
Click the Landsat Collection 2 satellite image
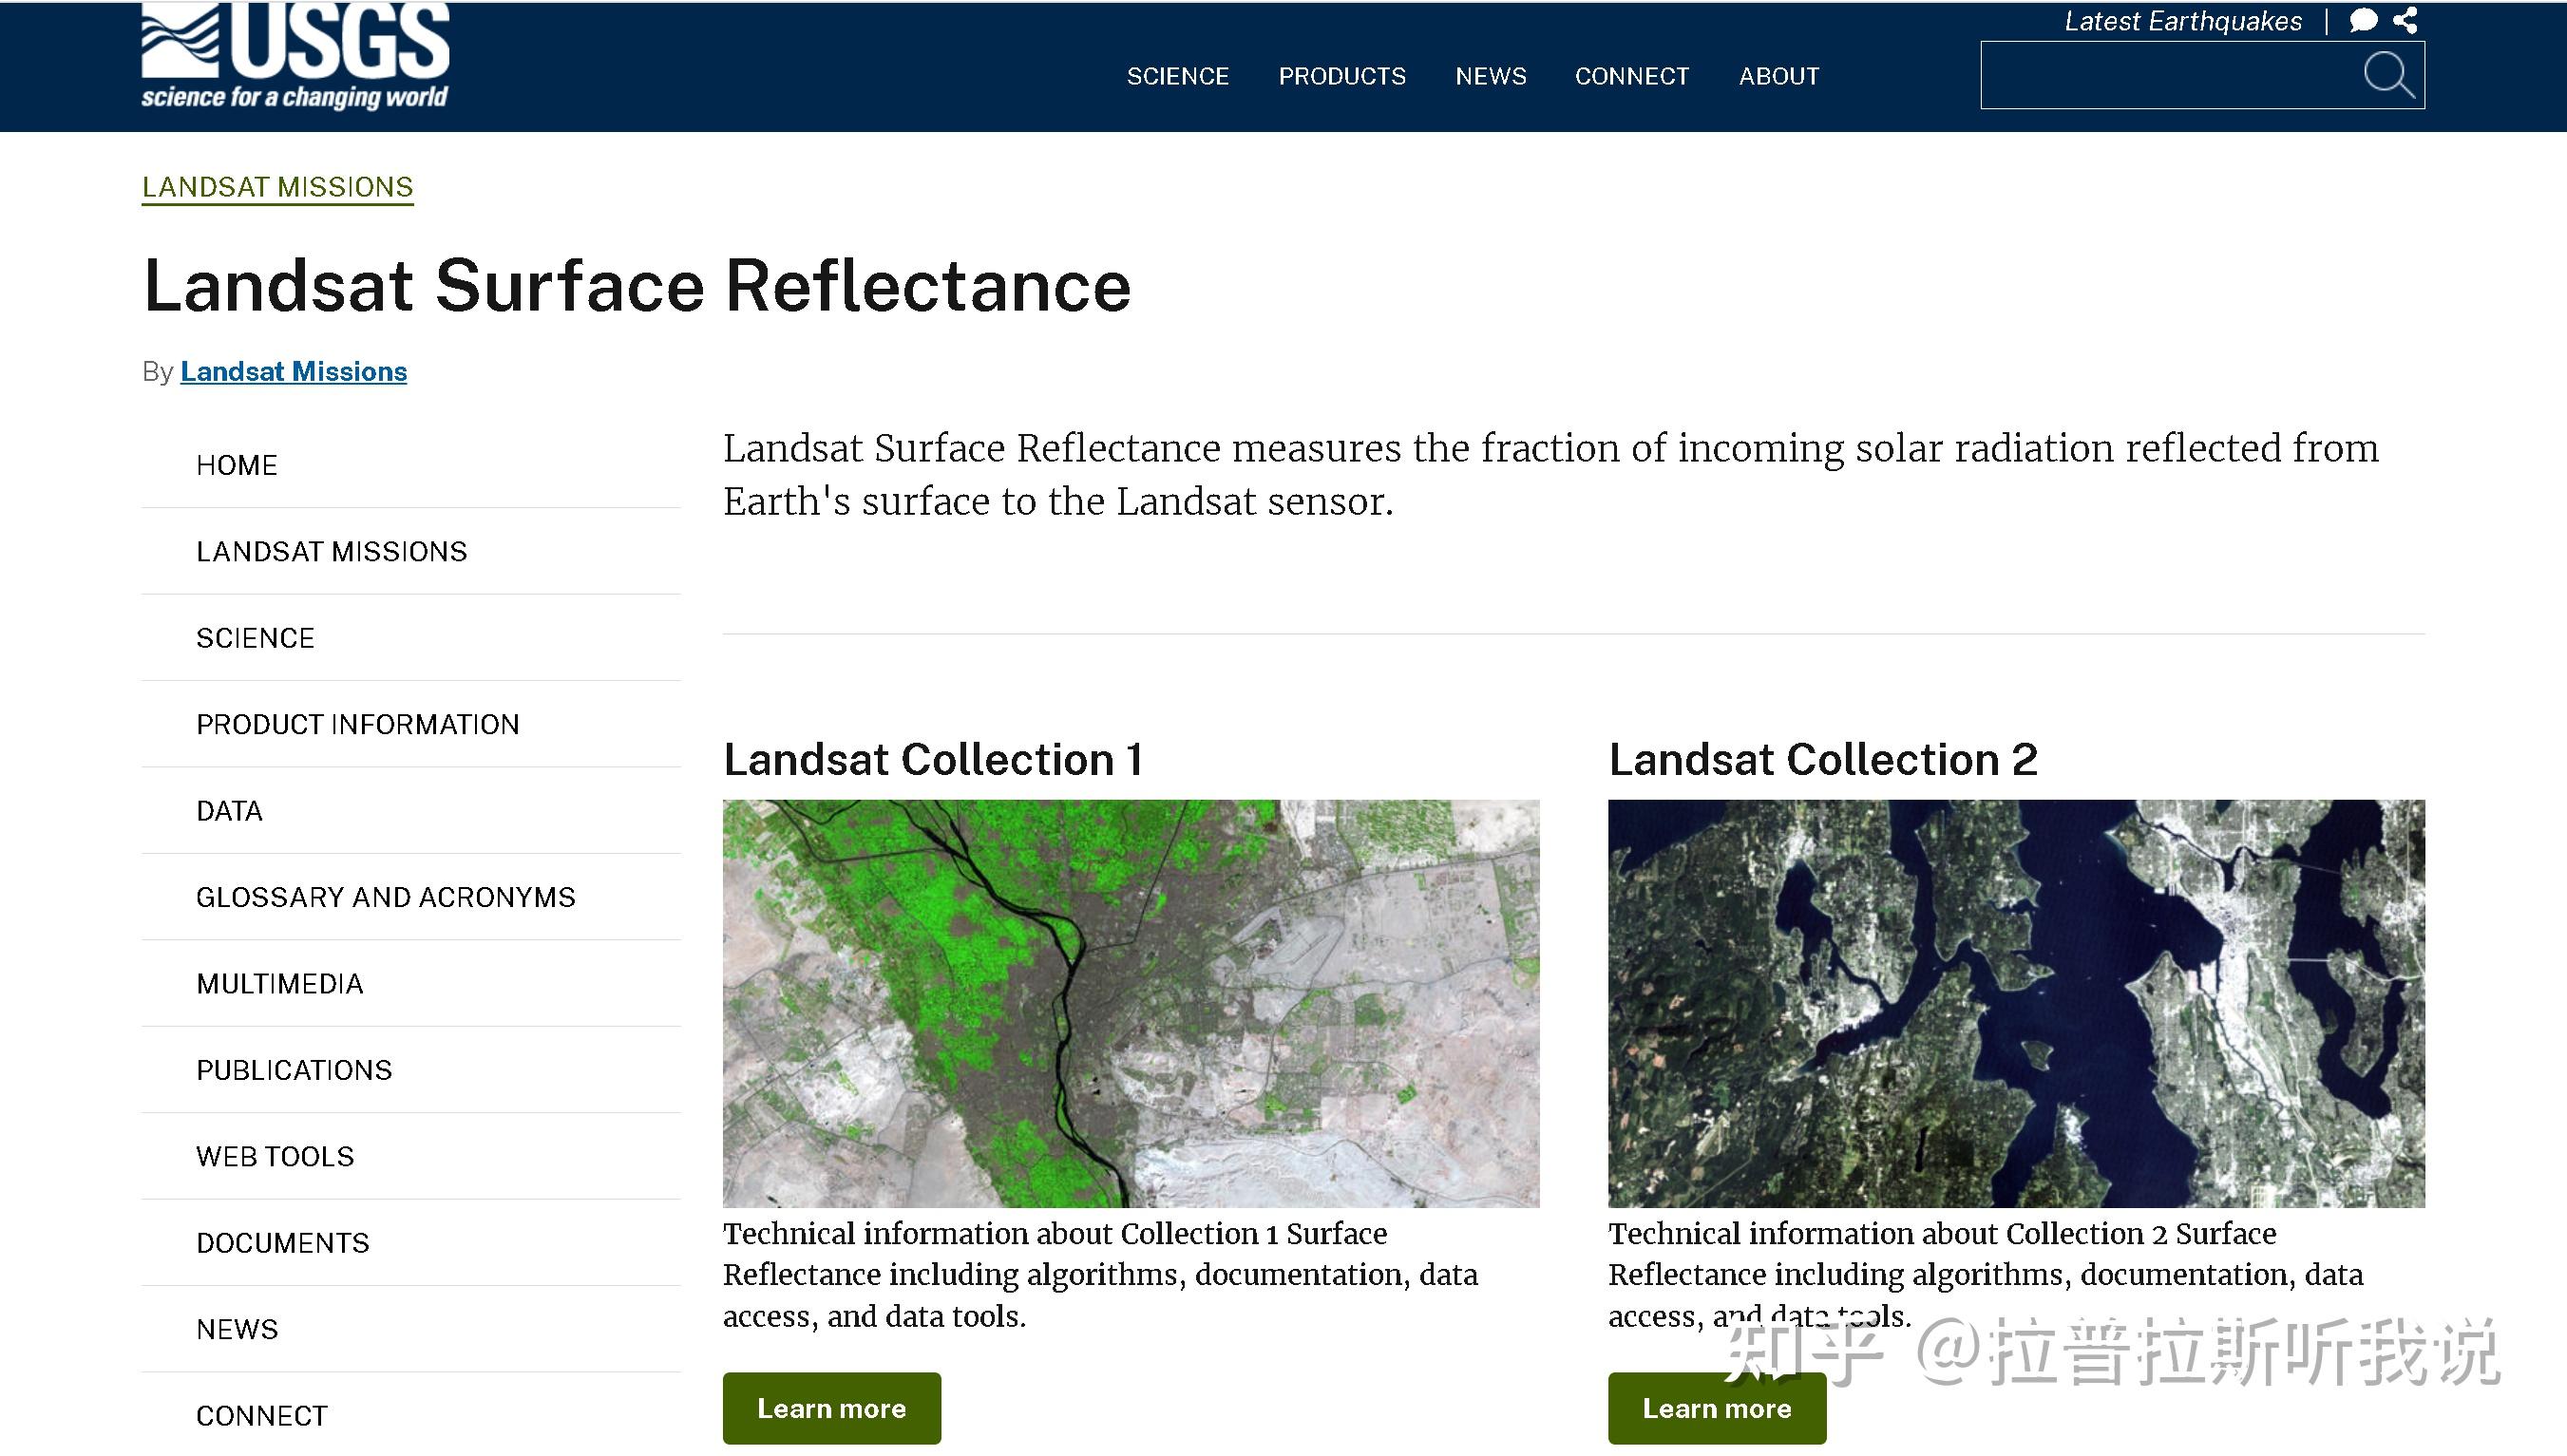pos(2016,1000)
